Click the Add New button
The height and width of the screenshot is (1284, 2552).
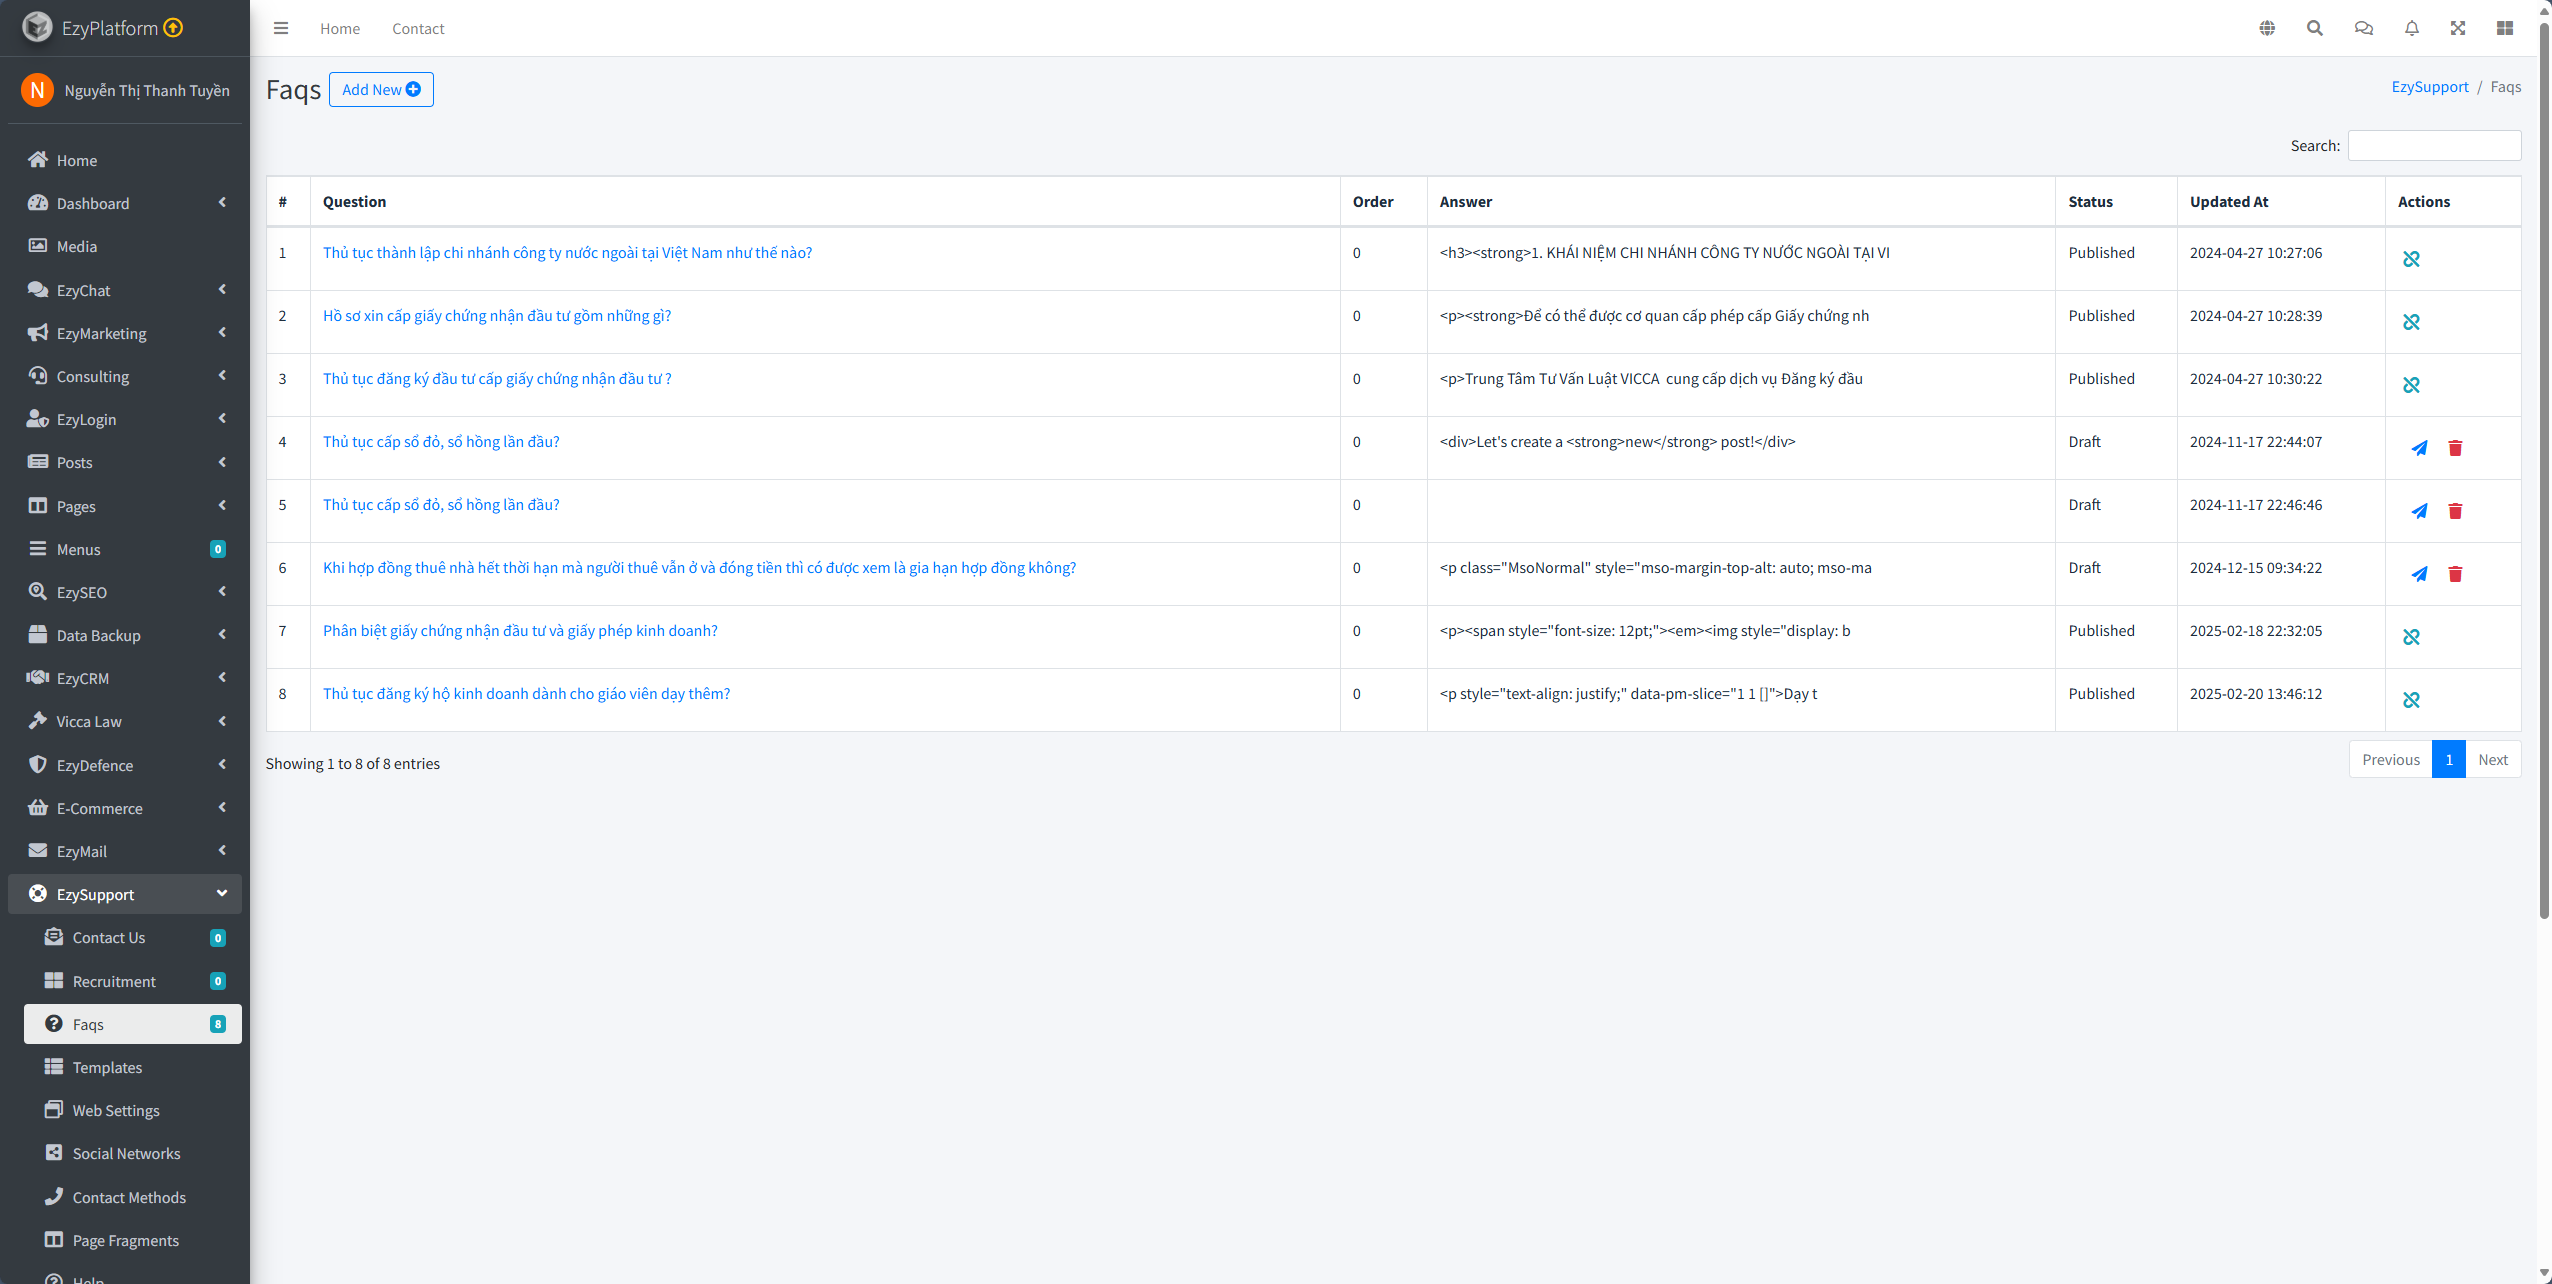[x=381, y=89]
